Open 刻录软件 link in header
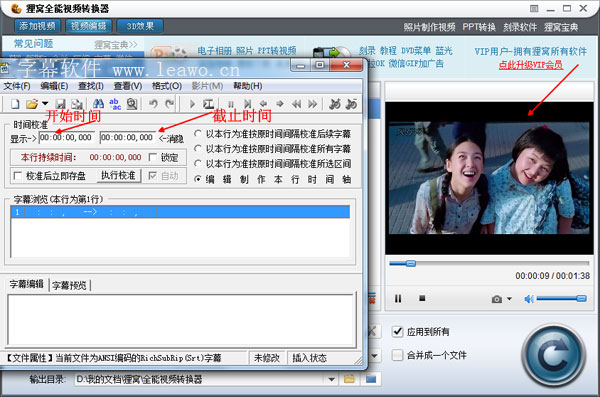This screenshot has height=397, width=600. coord(520,27)
